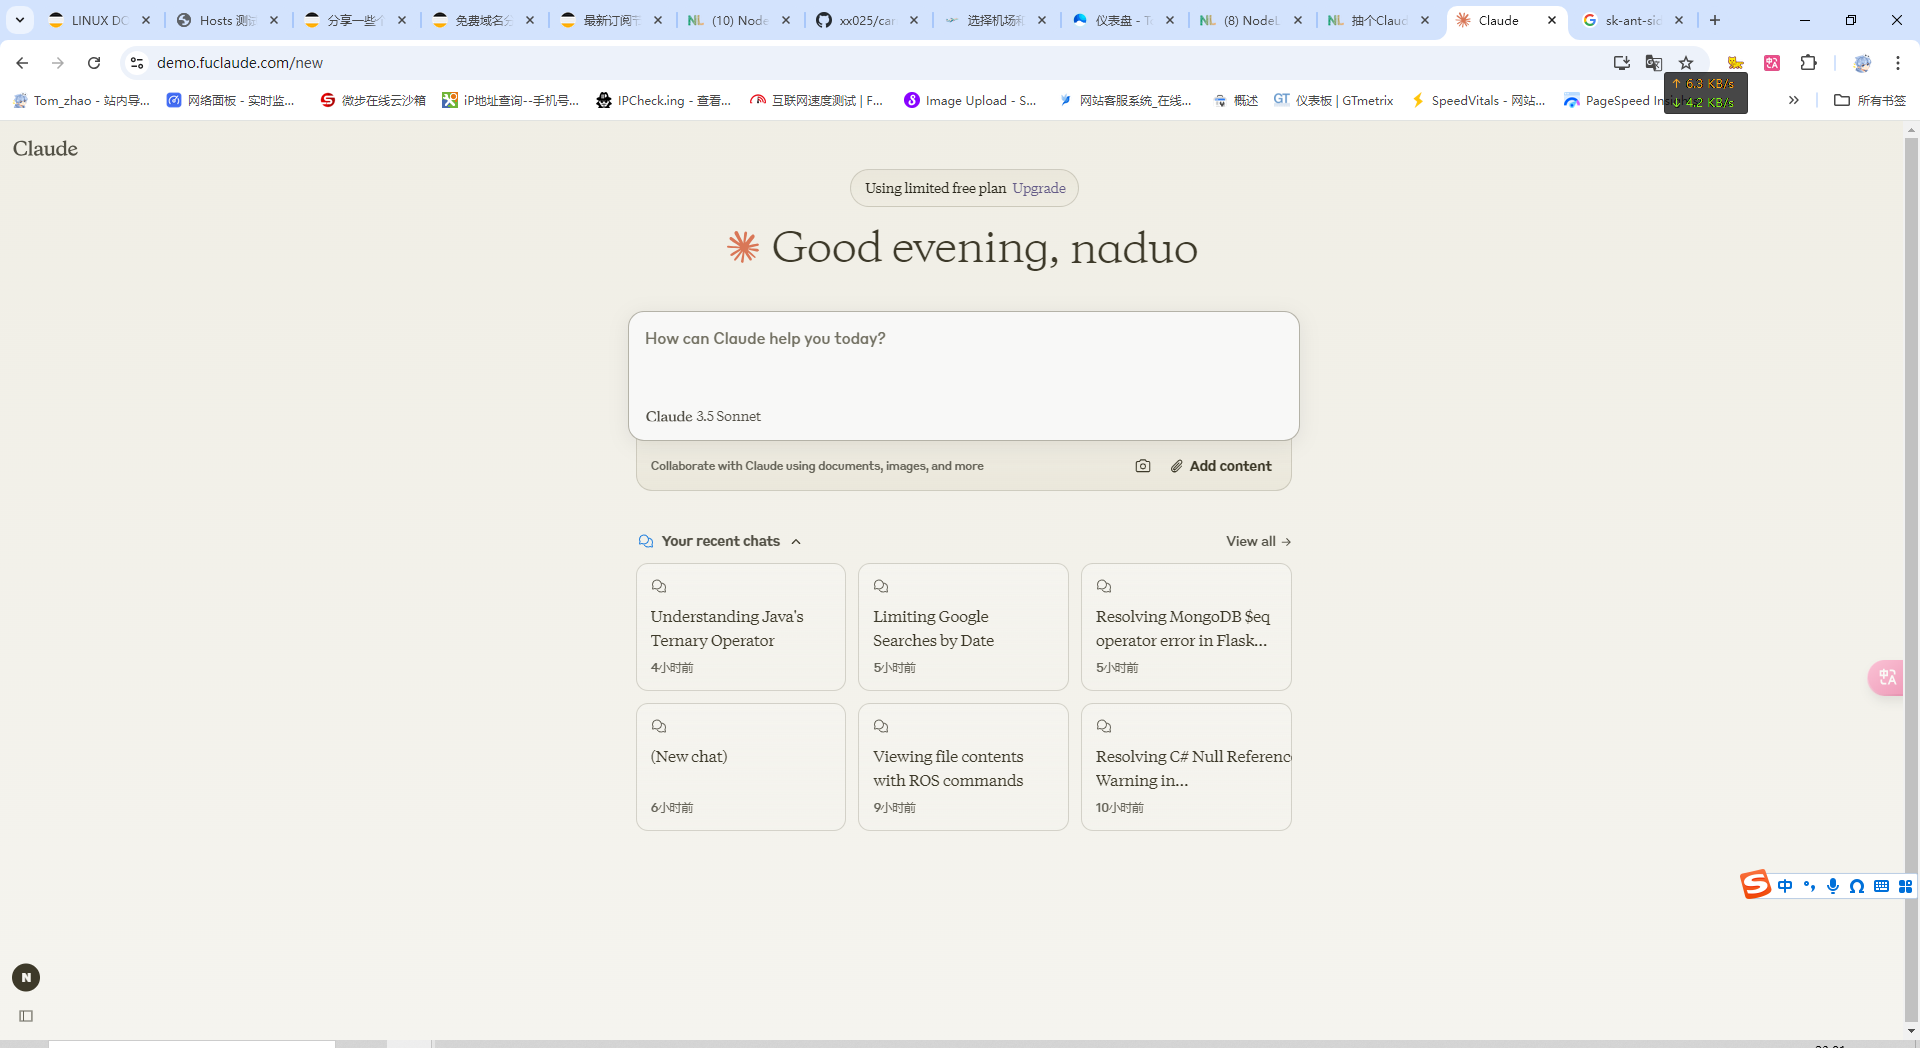Open the Extensions puzzle icon

coord(1809,63)
